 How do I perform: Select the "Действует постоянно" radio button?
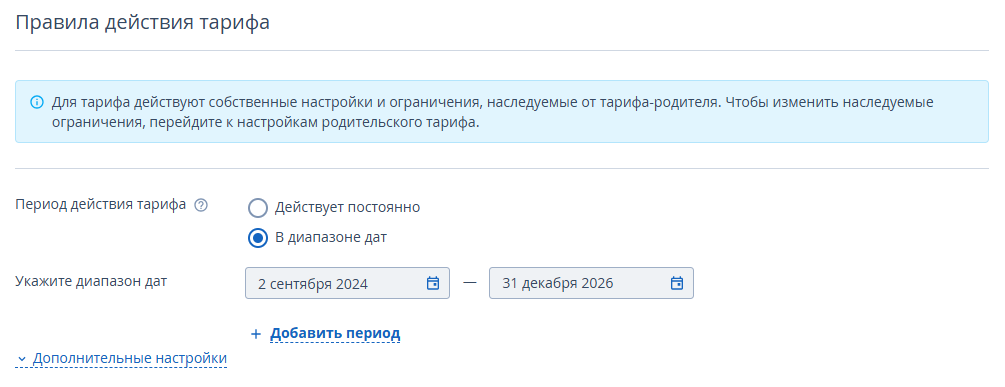(258, 208)
